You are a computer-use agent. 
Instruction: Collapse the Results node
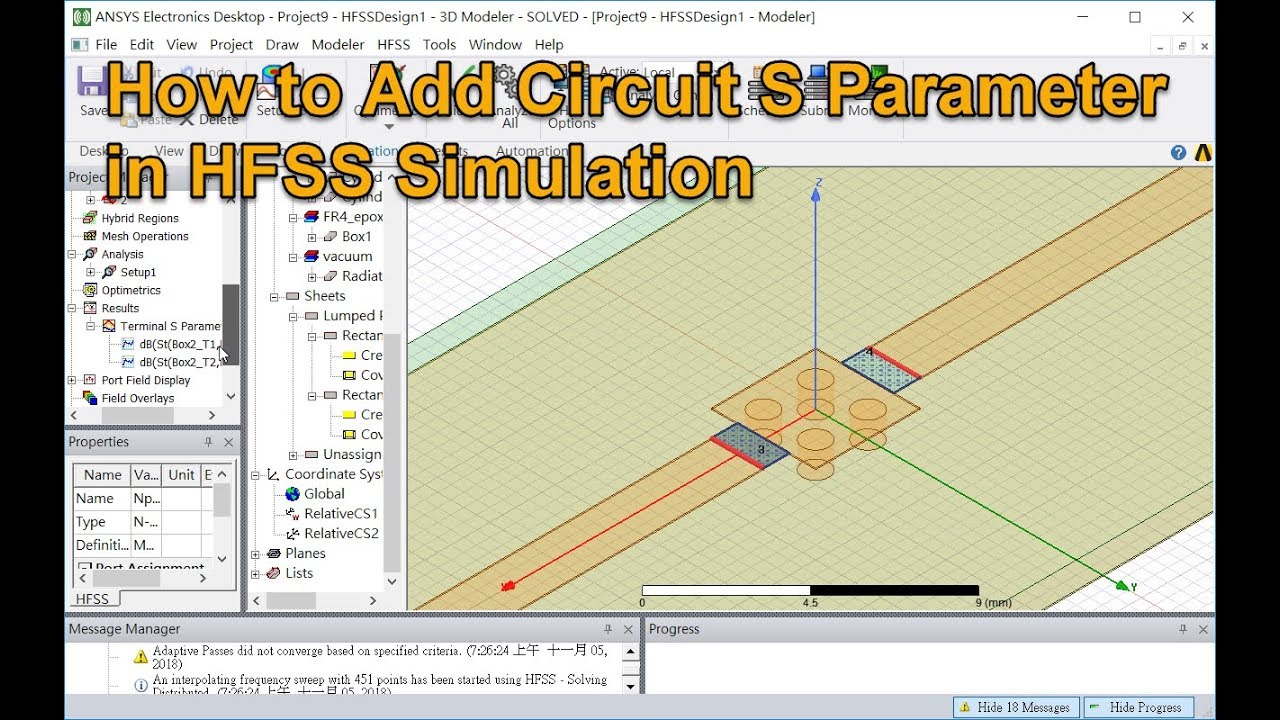click(x=72, y=308)
